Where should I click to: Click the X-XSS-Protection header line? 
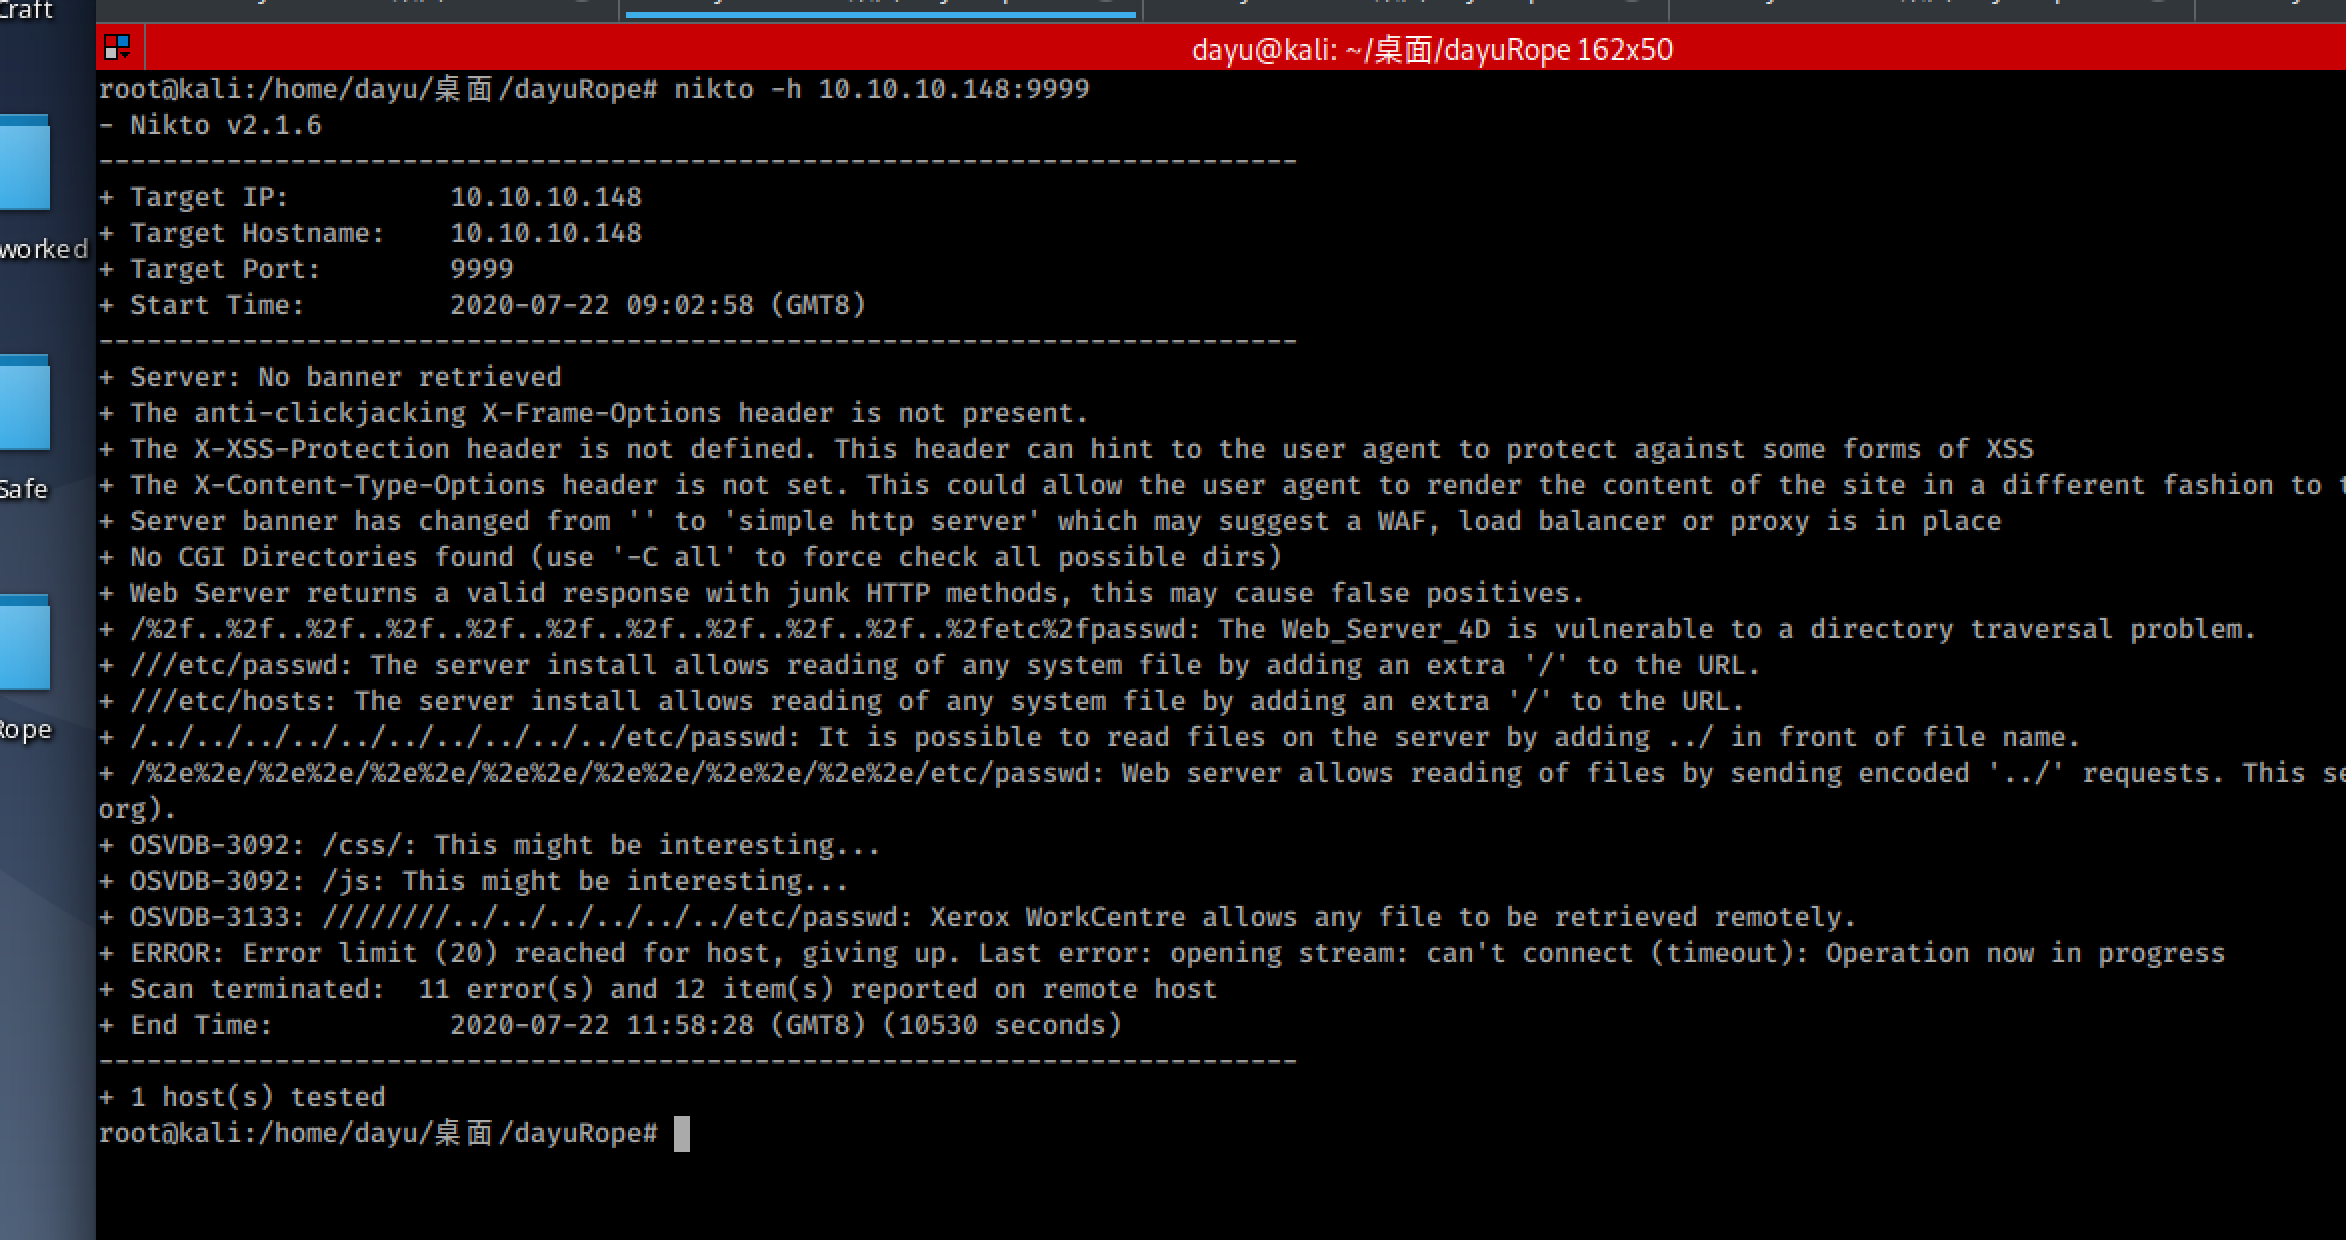pyautogui.click(x=1066, y=449)
